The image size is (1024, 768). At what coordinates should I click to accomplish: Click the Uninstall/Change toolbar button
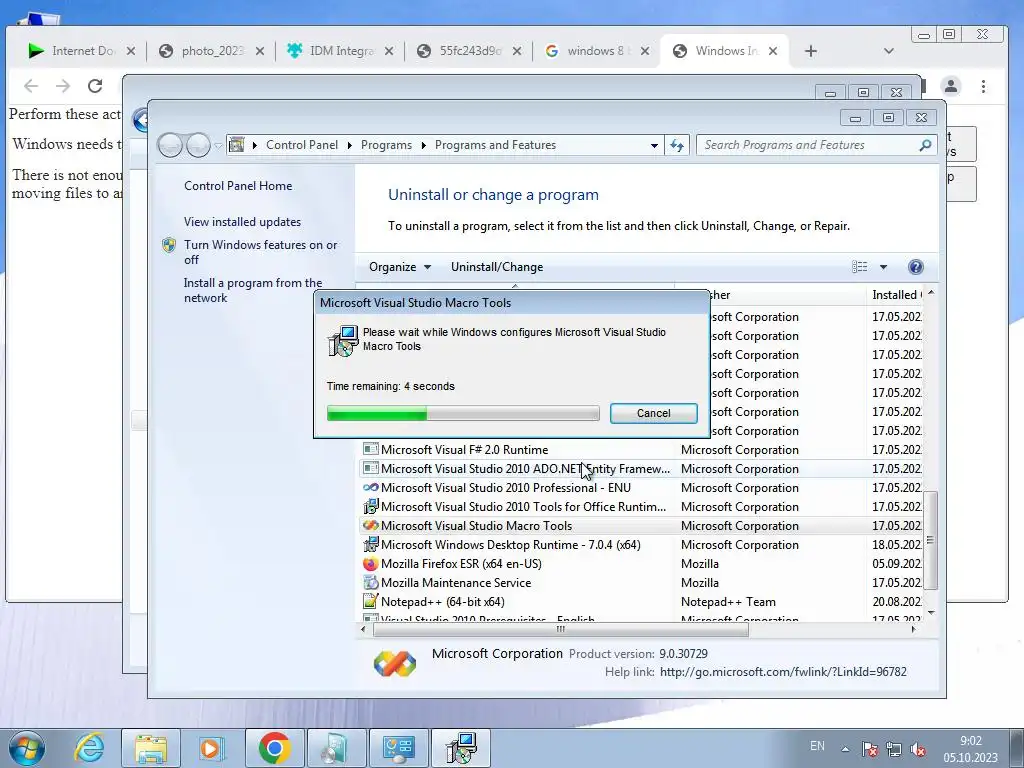point(497,266)
